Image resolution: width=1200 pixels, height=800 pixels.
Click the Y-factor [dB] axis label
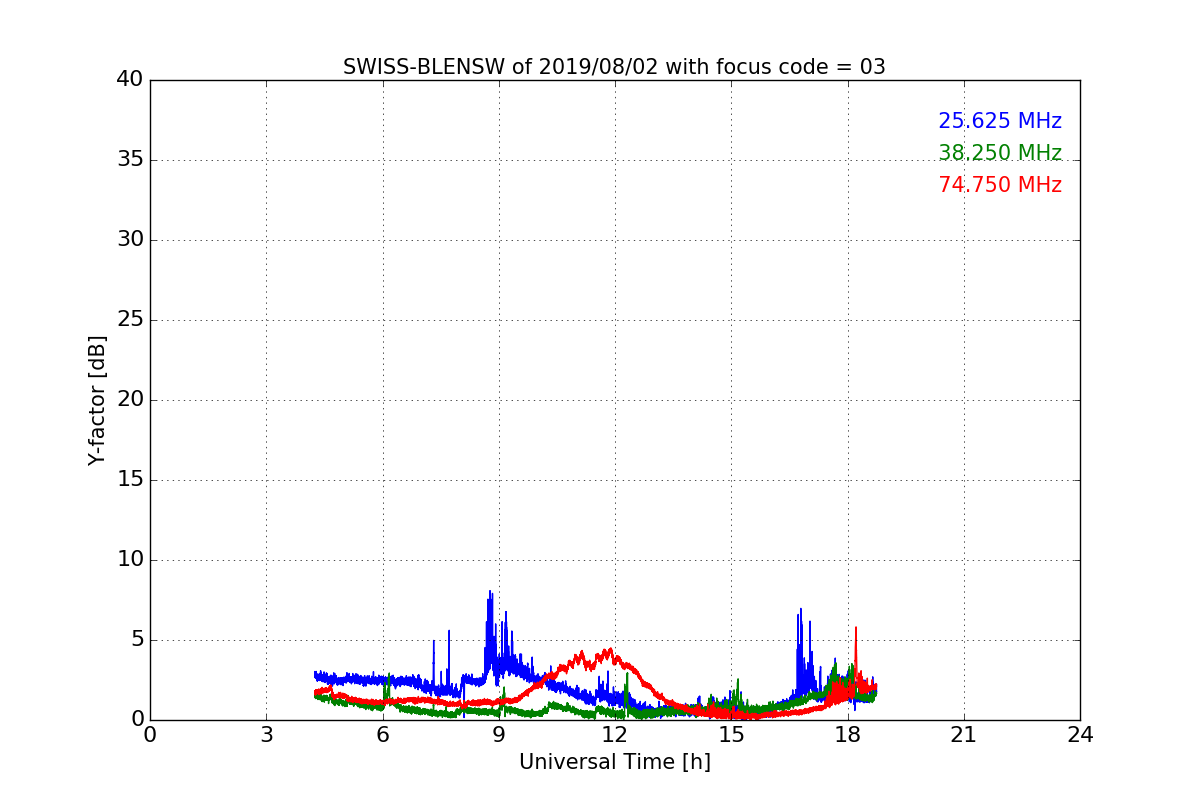96,400
